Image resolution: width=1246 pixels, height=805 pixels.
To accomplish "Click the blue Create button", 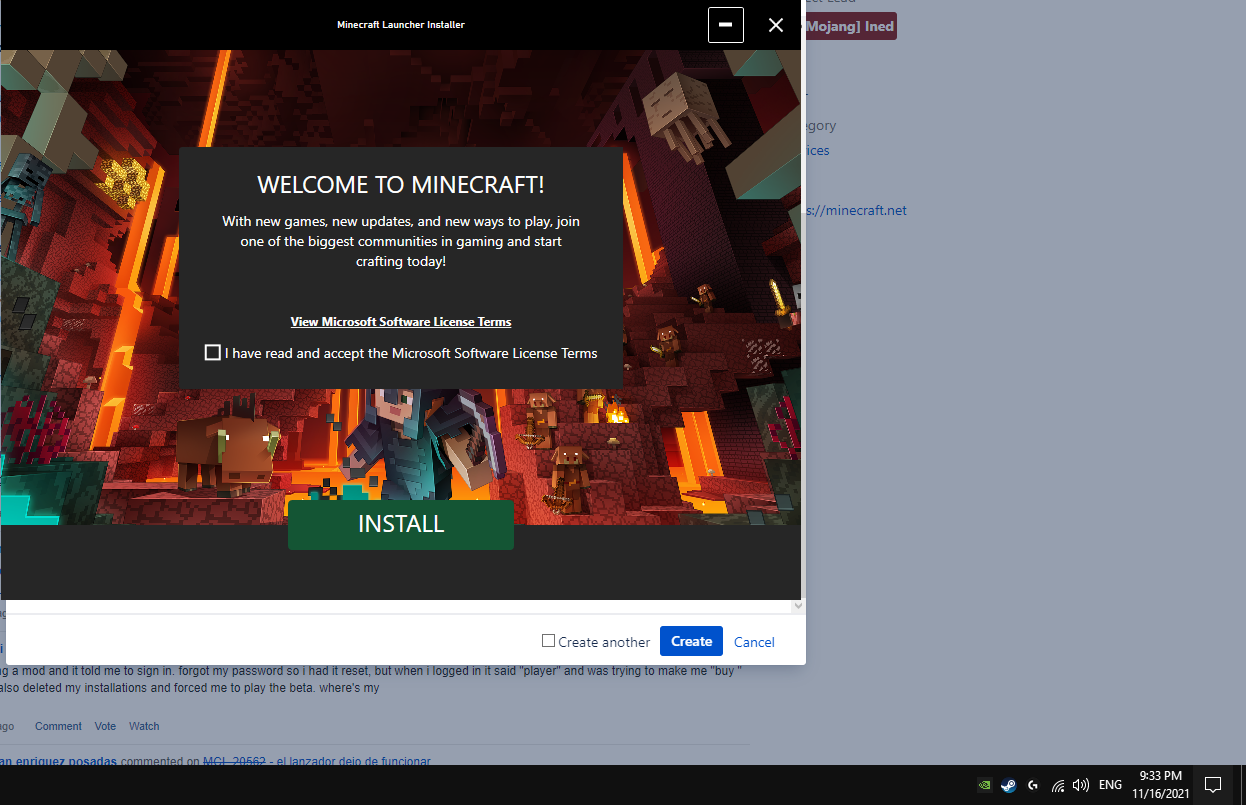I will 691,641.
